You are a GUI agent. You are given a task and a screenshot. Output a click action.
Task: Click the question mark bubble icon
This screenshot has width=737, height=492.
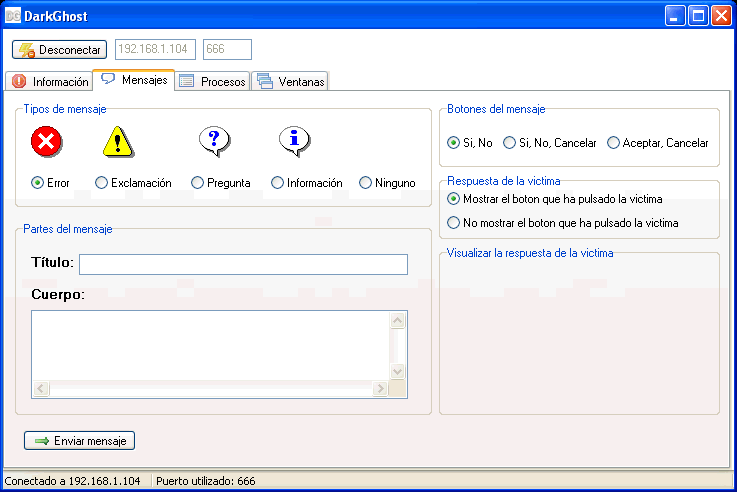[x=214, y=142]
